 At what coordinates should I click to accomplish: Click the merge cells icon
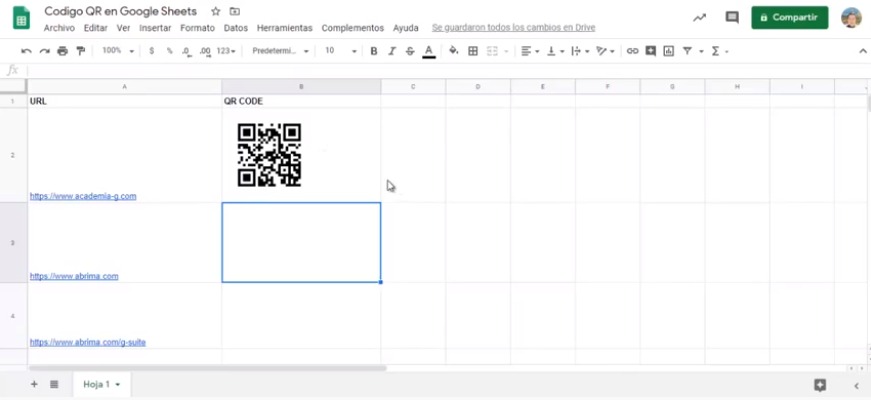point(492,51)
